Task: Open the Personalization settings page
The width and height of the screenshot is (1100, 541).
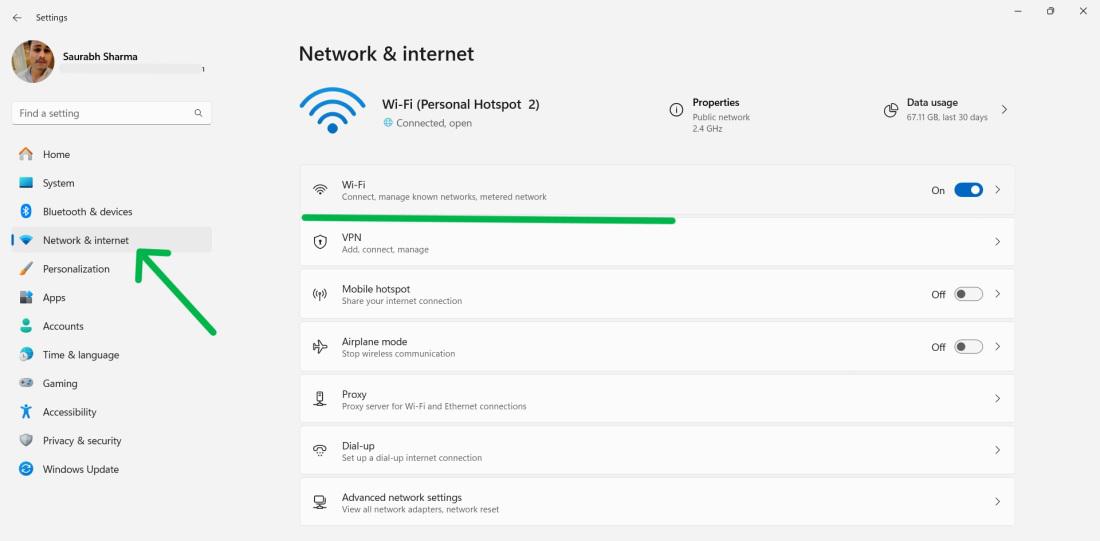Action: pyautogui.click(x=76, y=269)
